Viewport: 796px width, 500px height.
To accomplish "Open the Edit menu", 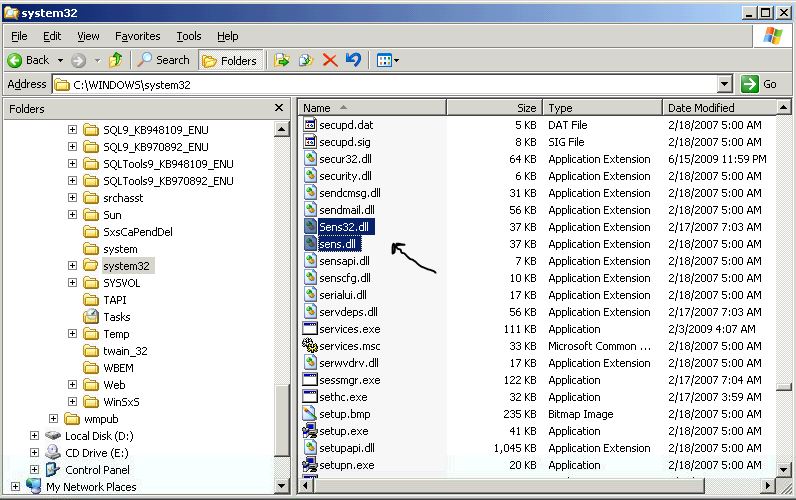I will click(x=52, y=37).
